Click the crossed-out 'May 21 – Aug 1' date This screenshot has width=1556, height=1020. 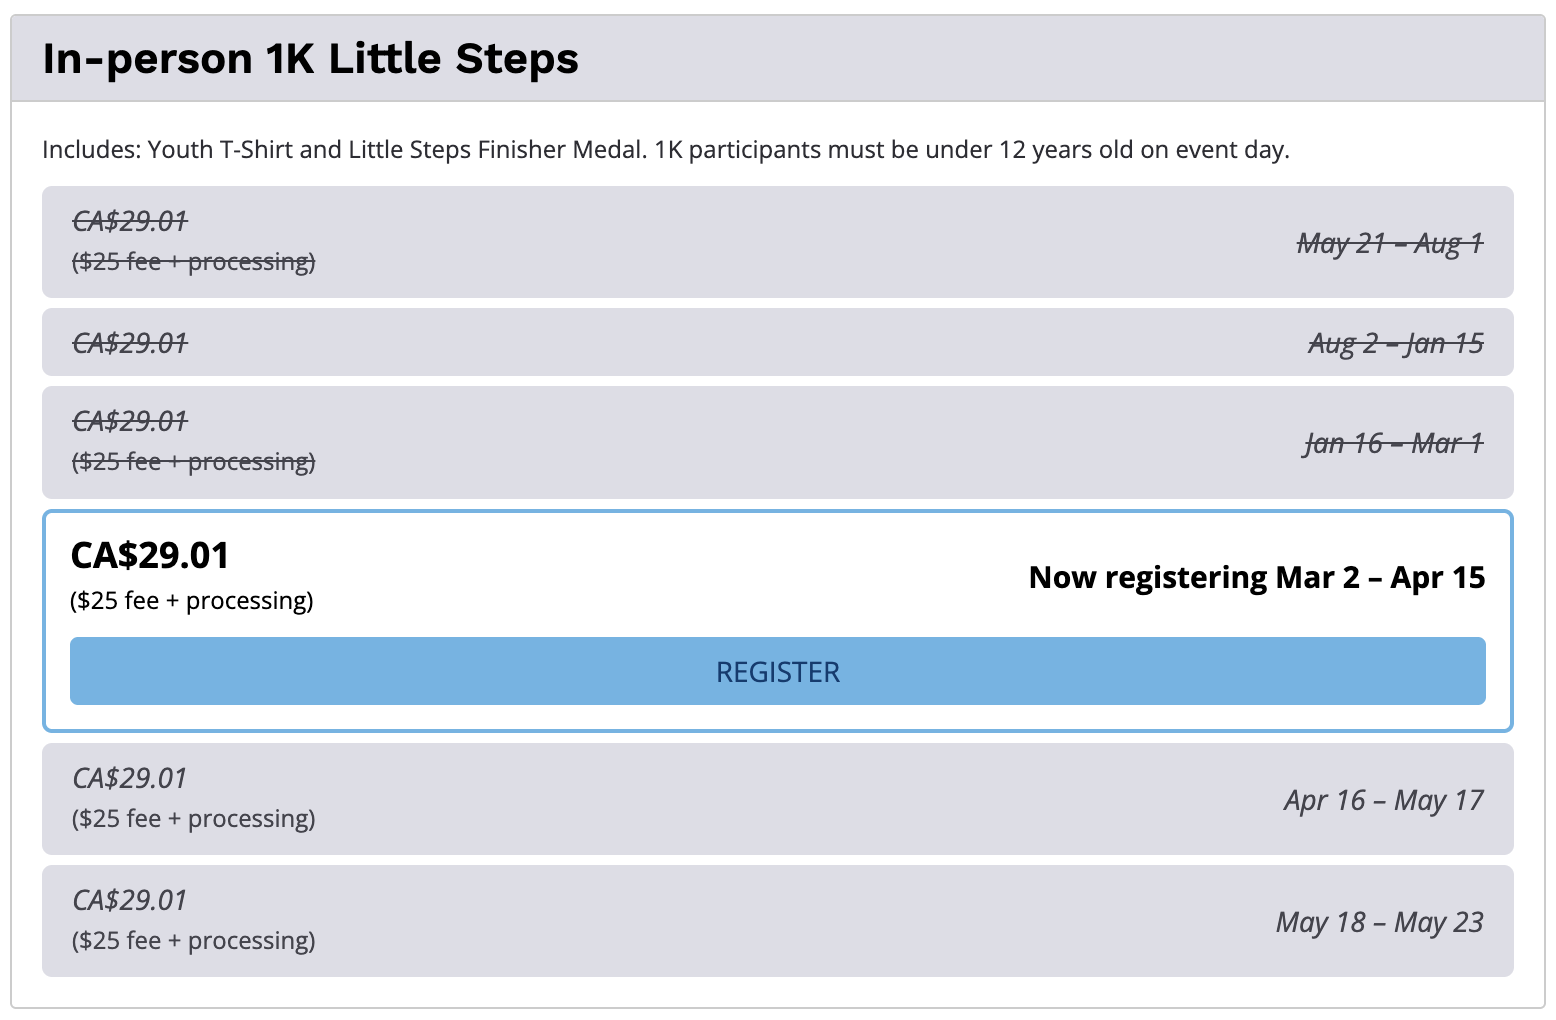click(1390, 243)
